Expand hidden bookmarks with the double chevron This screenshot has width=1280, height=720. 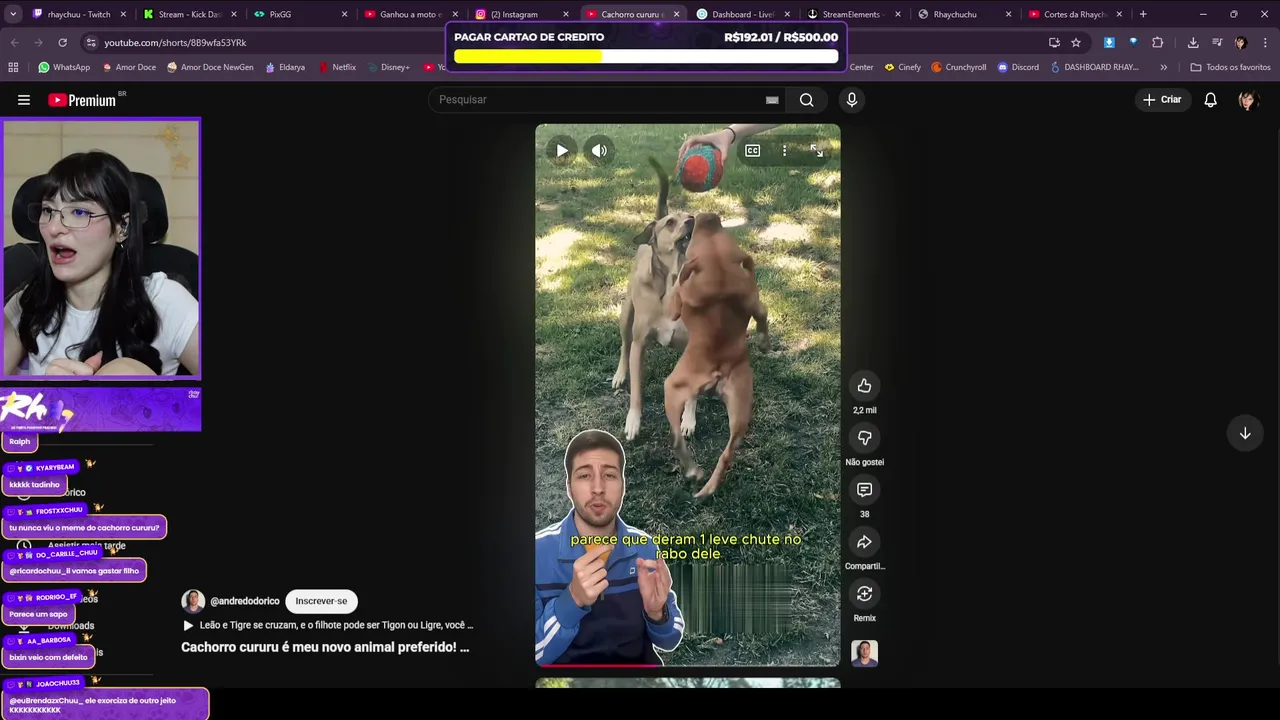pyautogui.click(x=1163, y=67)
